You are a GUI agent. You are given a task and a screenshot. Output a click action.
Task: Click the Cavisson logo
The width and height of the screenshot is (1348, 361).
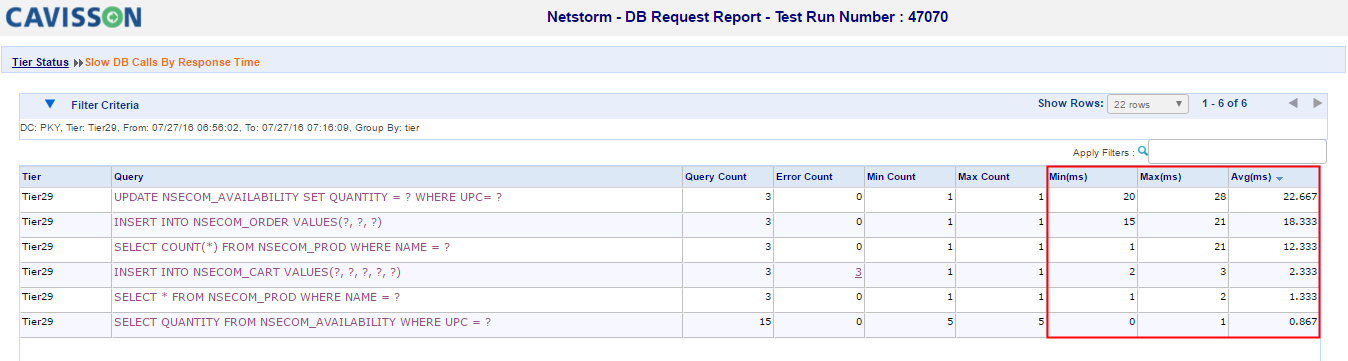pyautogui.click(x=73, y=16)
